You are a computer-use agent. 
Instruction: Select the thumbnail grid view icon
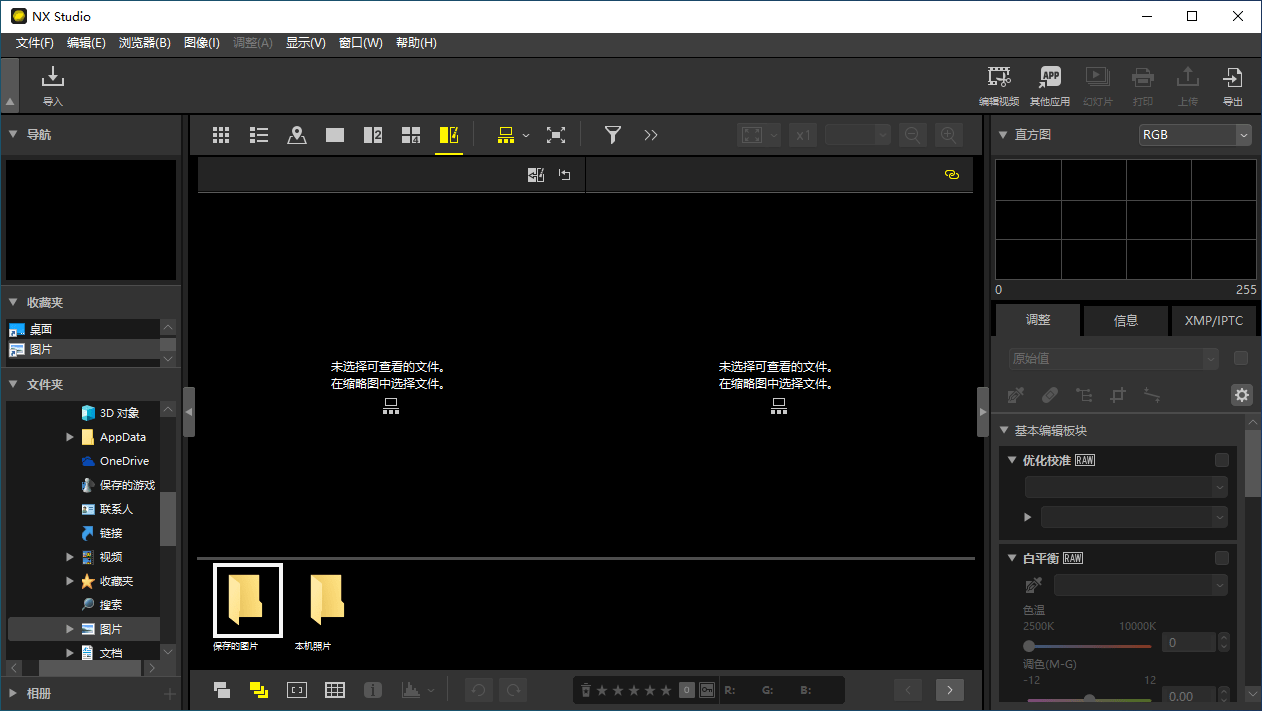click(221, 134)
